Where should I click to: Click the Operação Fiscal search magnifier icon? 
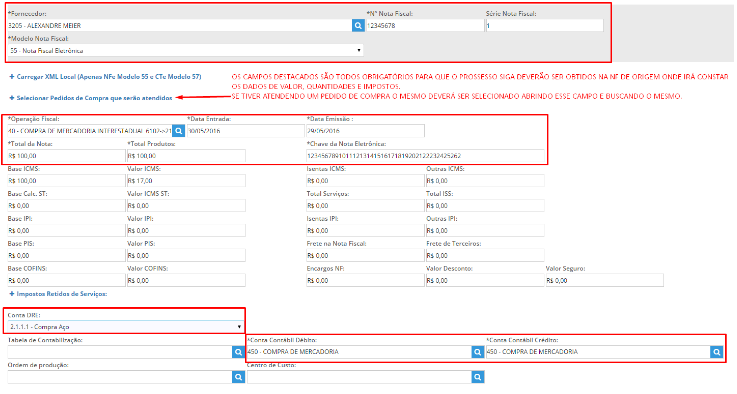(x=179, y=131)
